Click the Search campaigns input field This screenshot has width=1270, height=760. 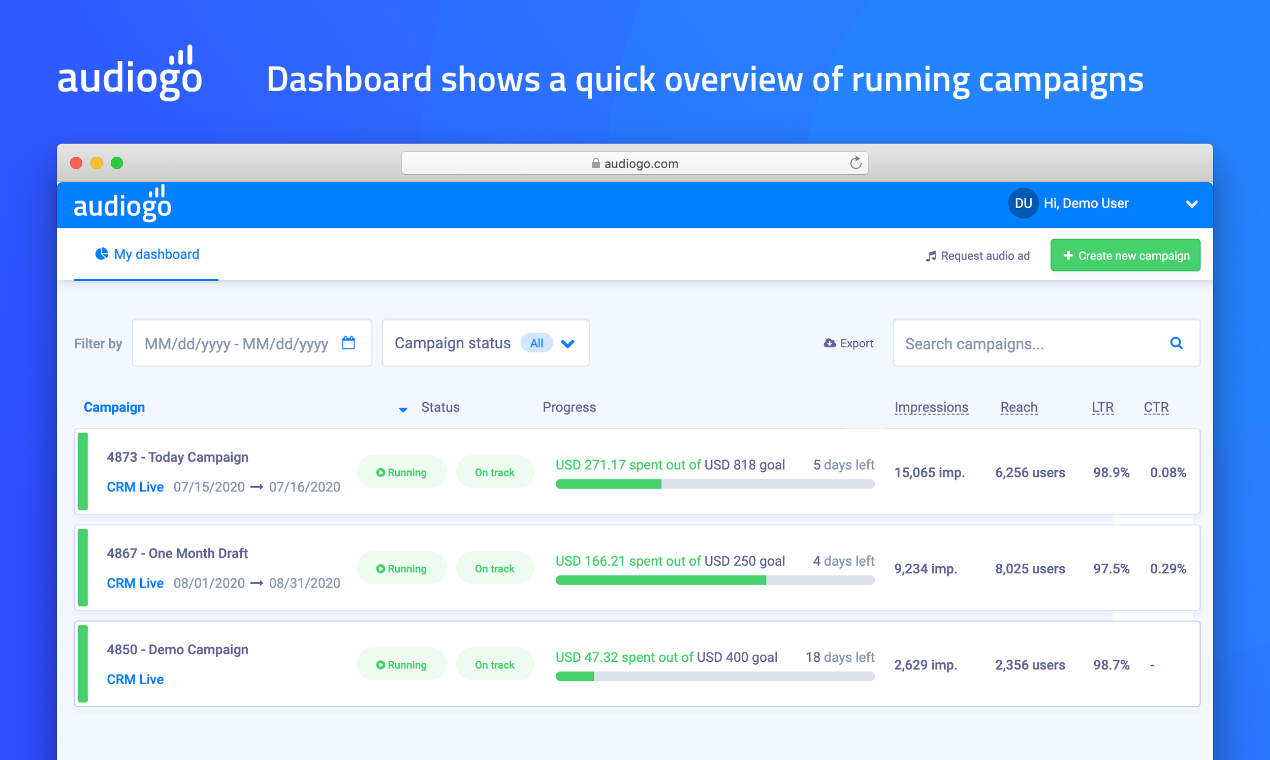click(x=1046, y=343)
